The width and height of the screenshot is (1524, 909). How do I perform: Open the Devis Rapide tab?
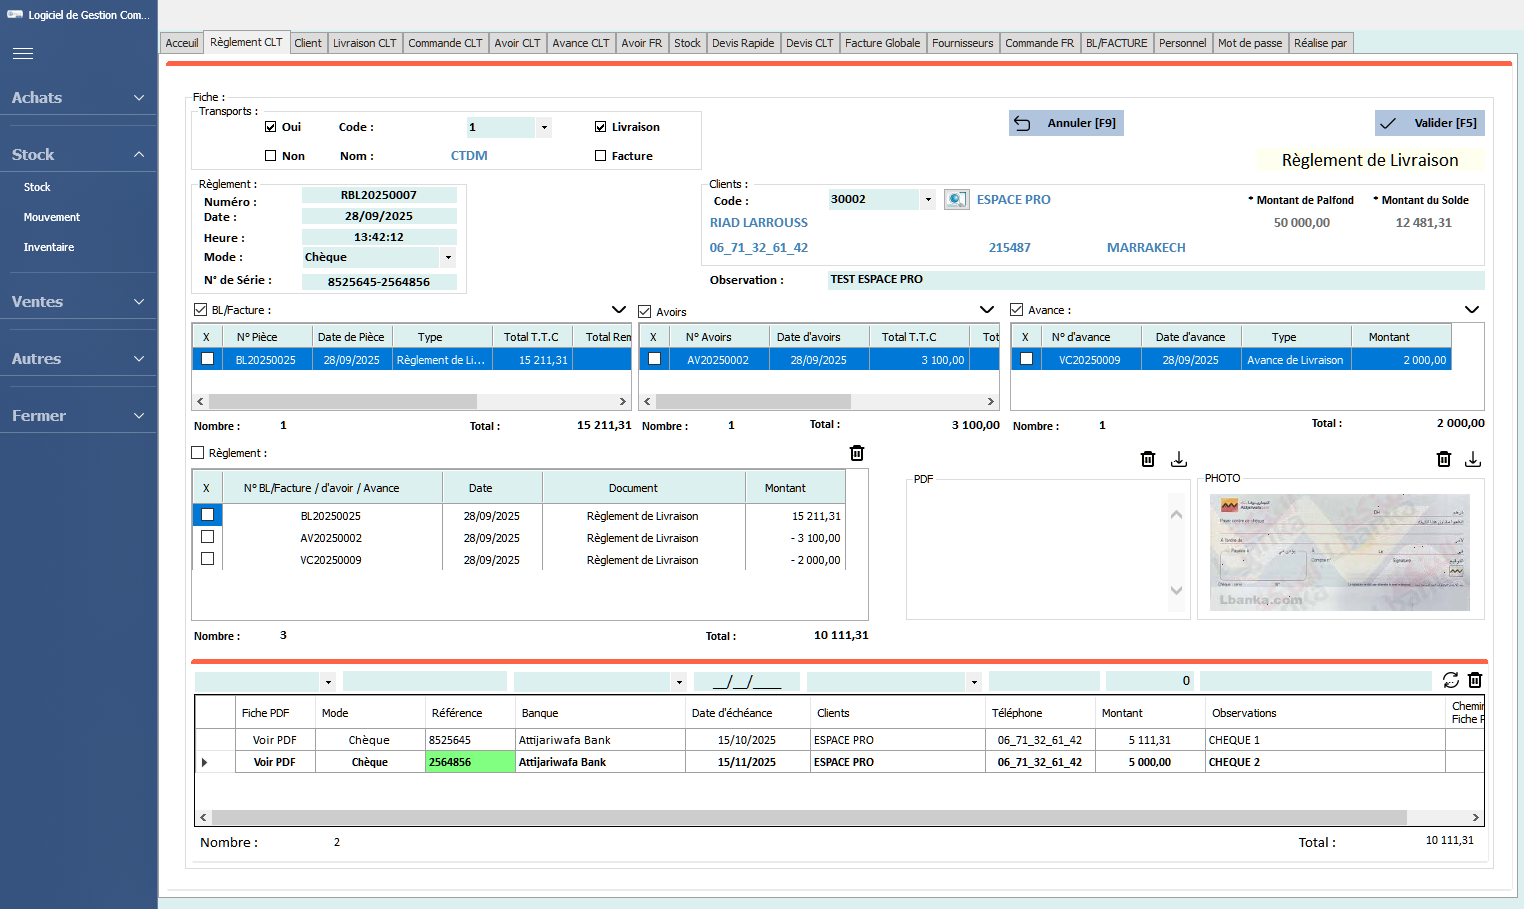743,43
